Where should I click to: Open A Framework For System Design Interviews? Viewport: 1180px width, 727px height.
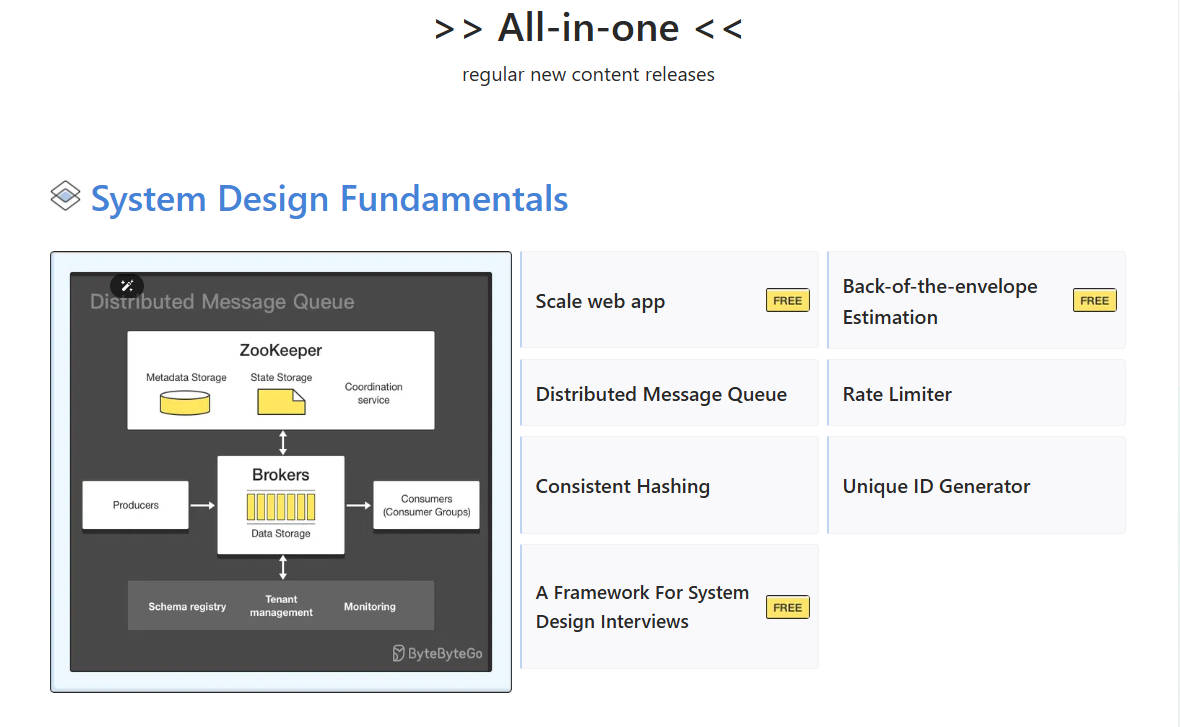642,607
